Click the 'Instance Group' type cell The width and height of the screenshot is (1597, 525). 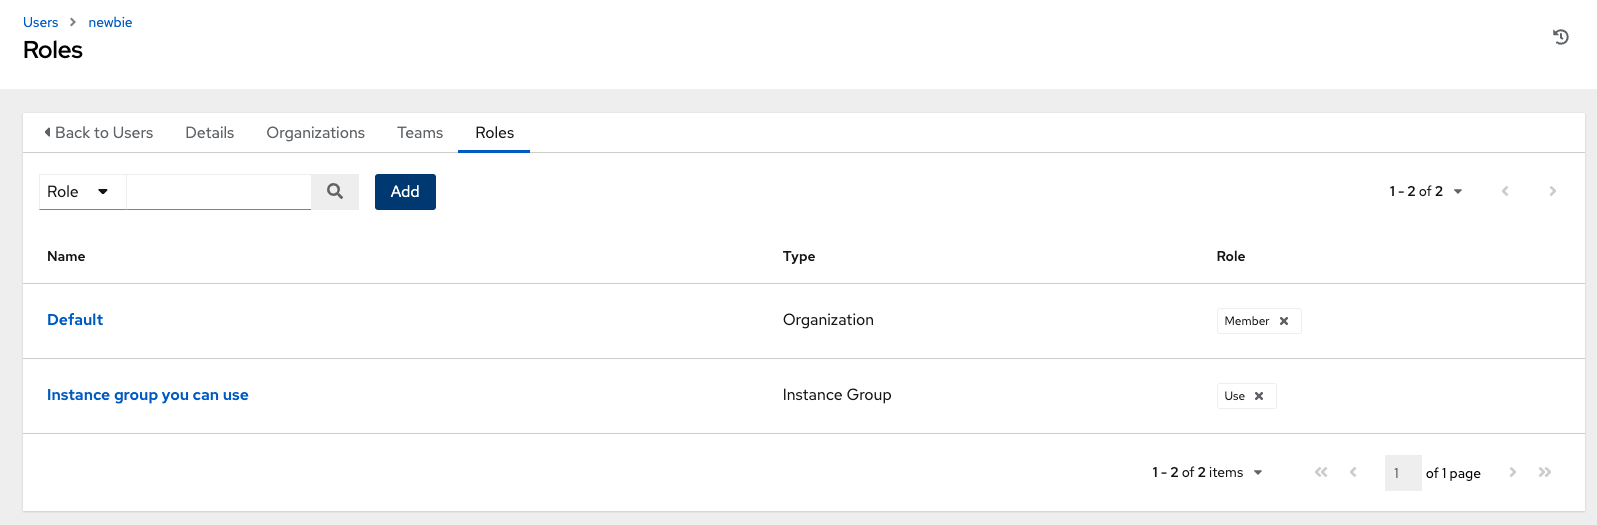(x=837, y=395)
